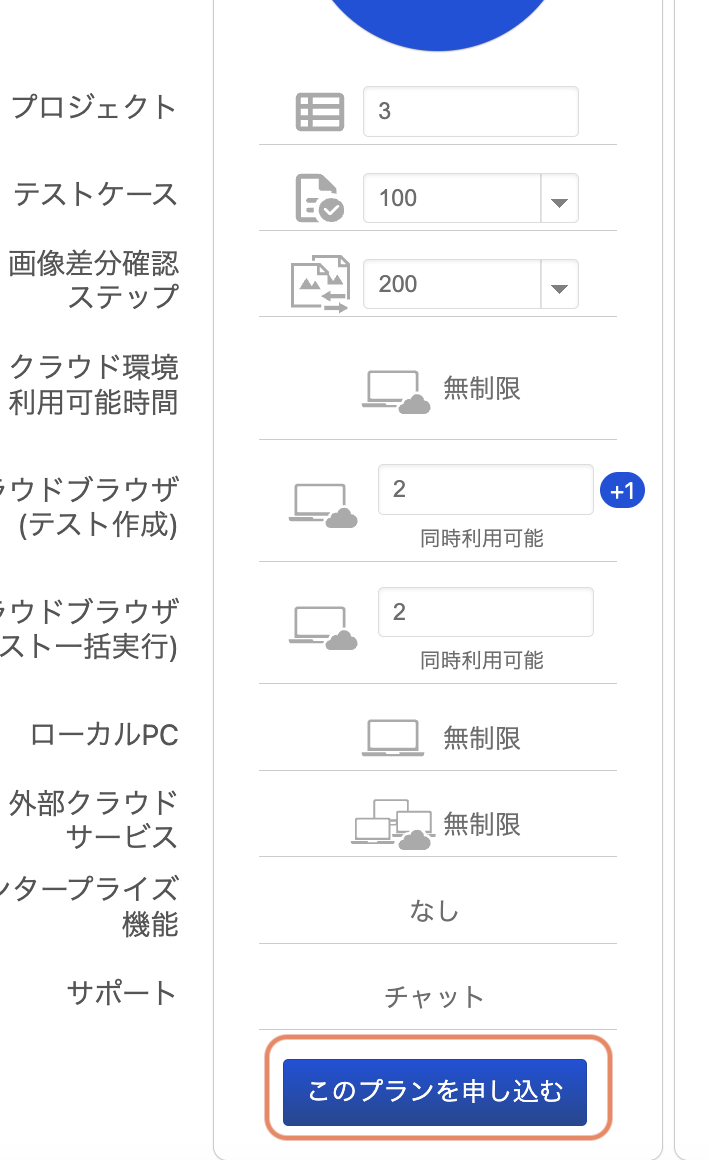This screenshot has width=708, height=1160.
Task: Click 無制限 text in local PC row
Action: point(482,738)
